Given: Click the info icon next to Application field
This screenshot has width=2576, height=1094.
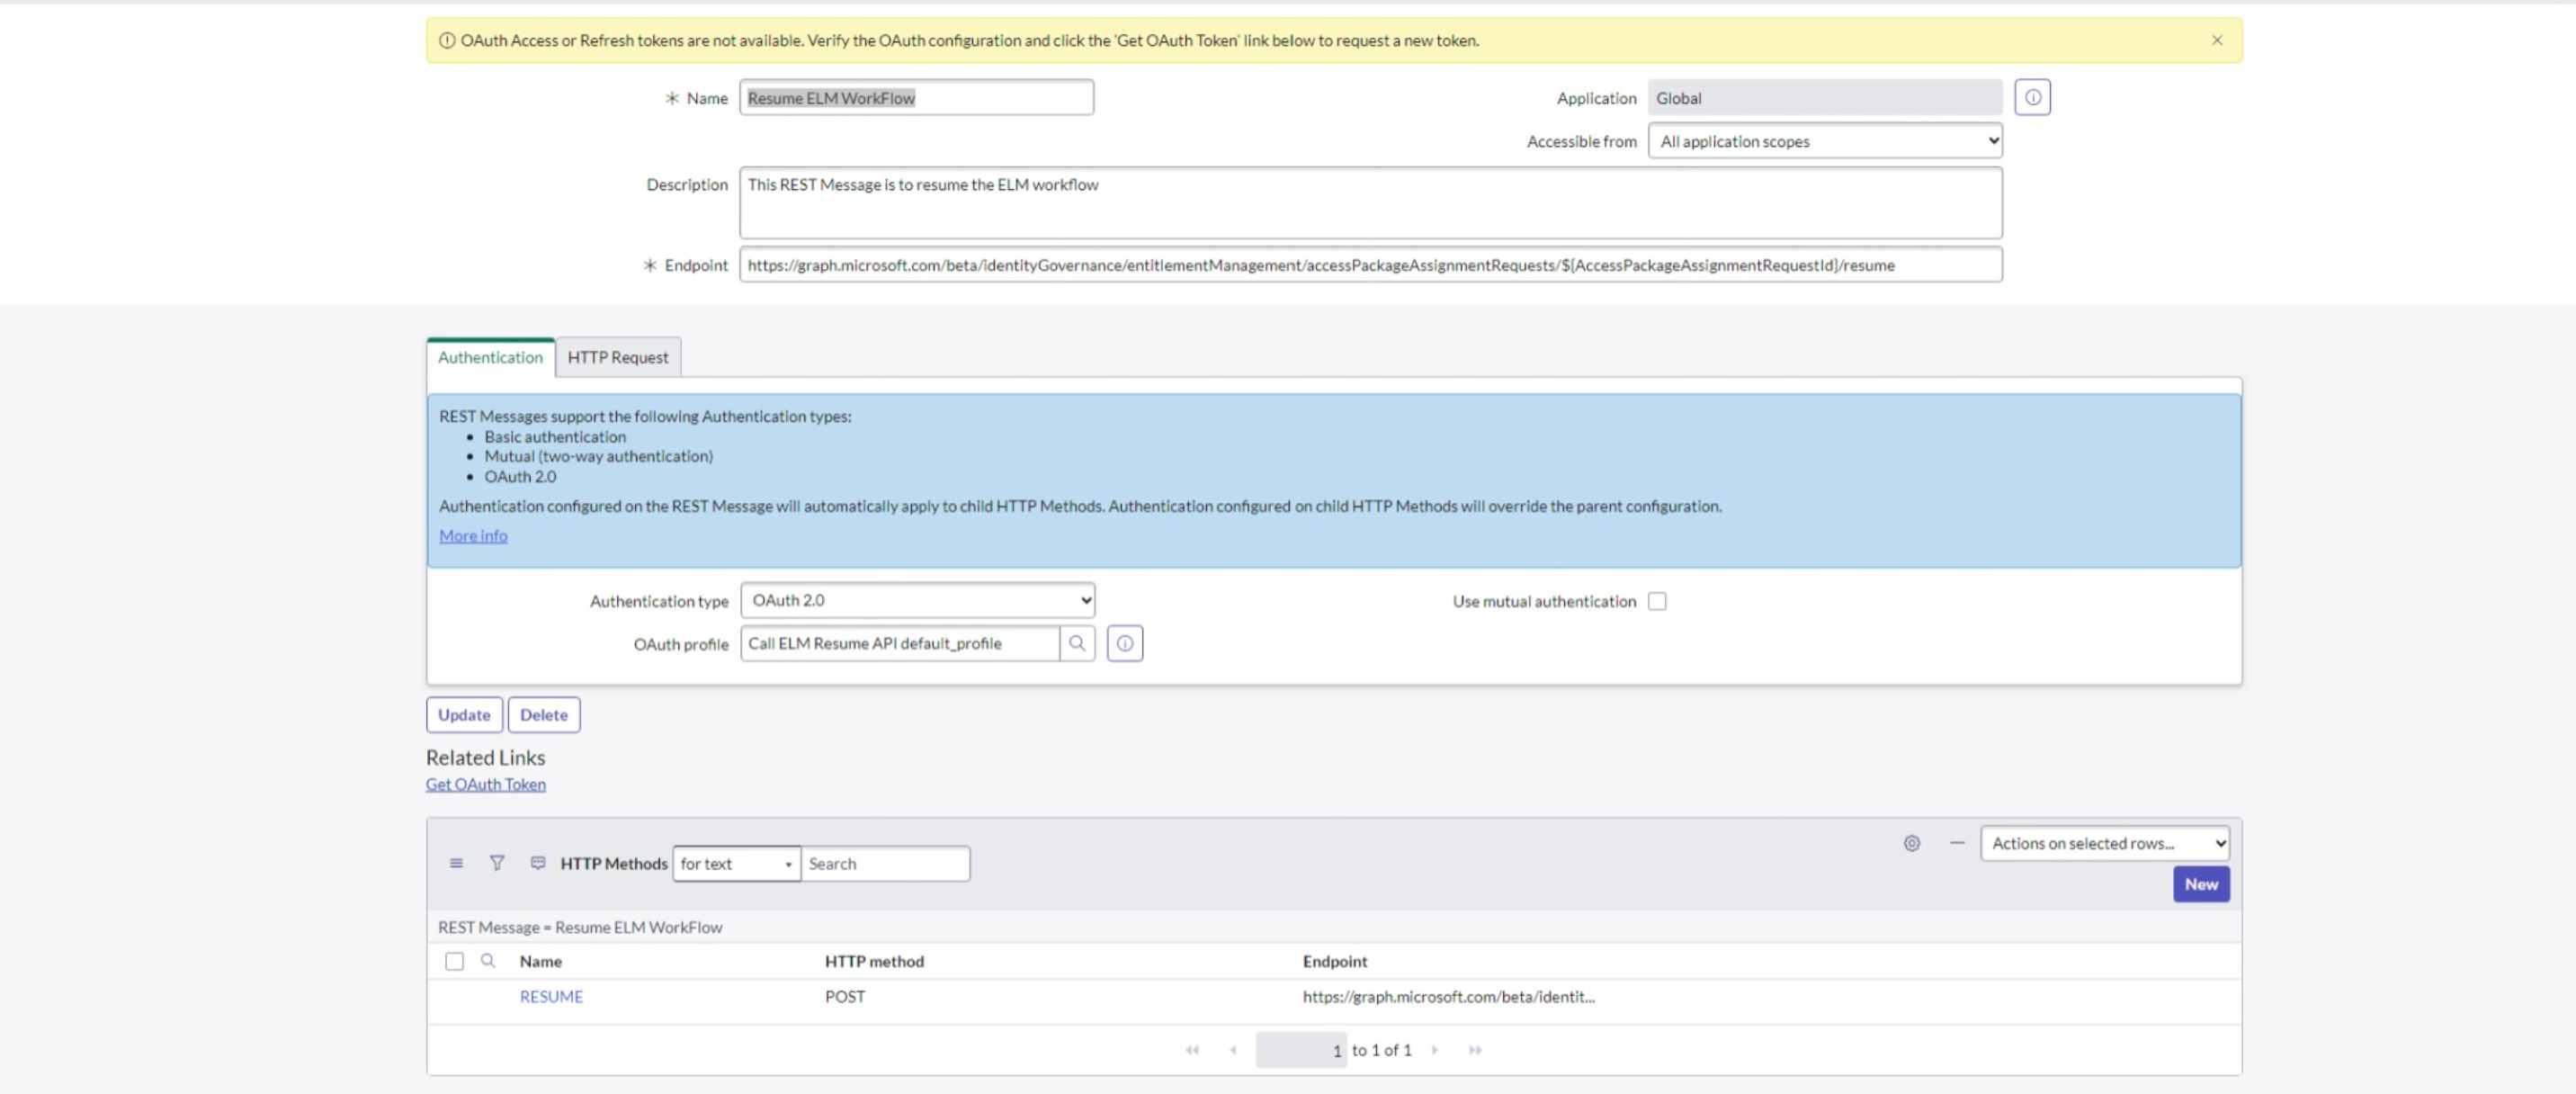Looking at the screenshot, I should (x=2033, y=96).
